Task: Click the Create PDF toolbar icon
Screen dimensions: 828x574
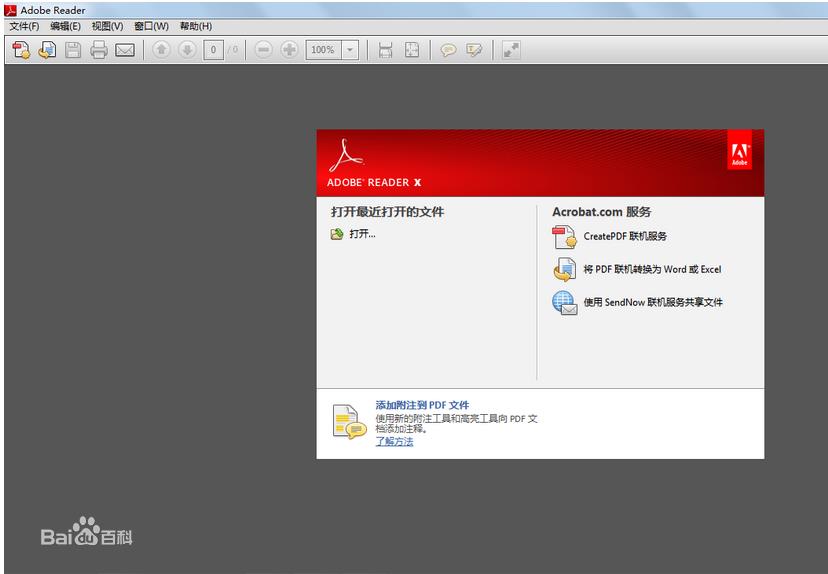Action: click(x=20, y=50)
